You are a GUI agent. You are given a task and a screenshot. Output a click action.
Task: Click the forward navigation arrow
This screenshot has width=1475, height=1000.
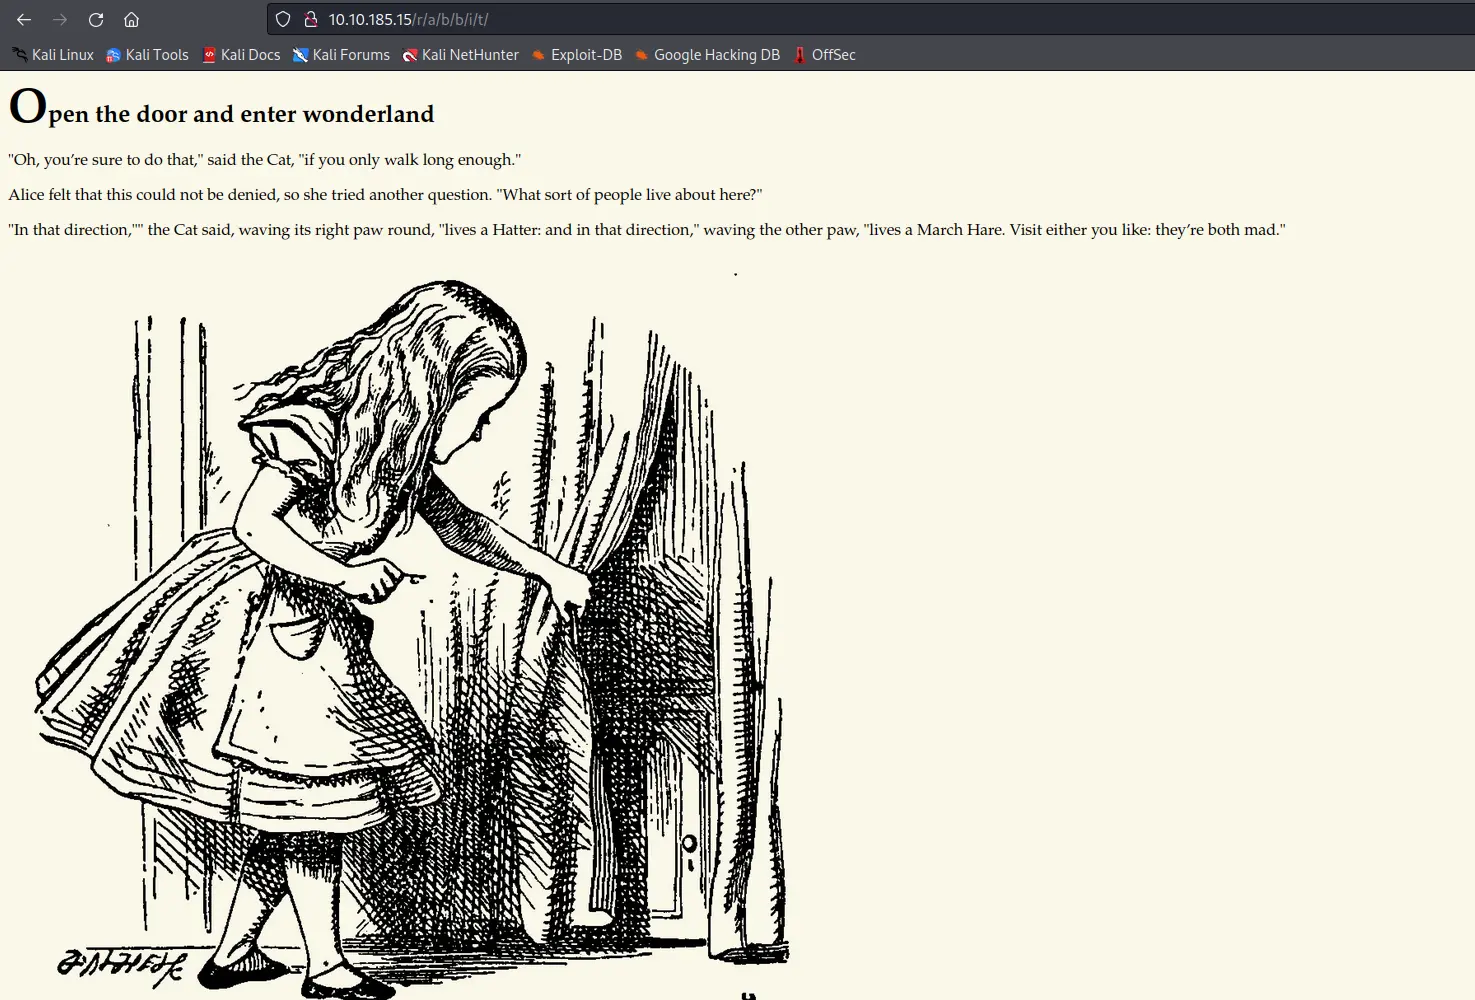click(x=60, y=19)
